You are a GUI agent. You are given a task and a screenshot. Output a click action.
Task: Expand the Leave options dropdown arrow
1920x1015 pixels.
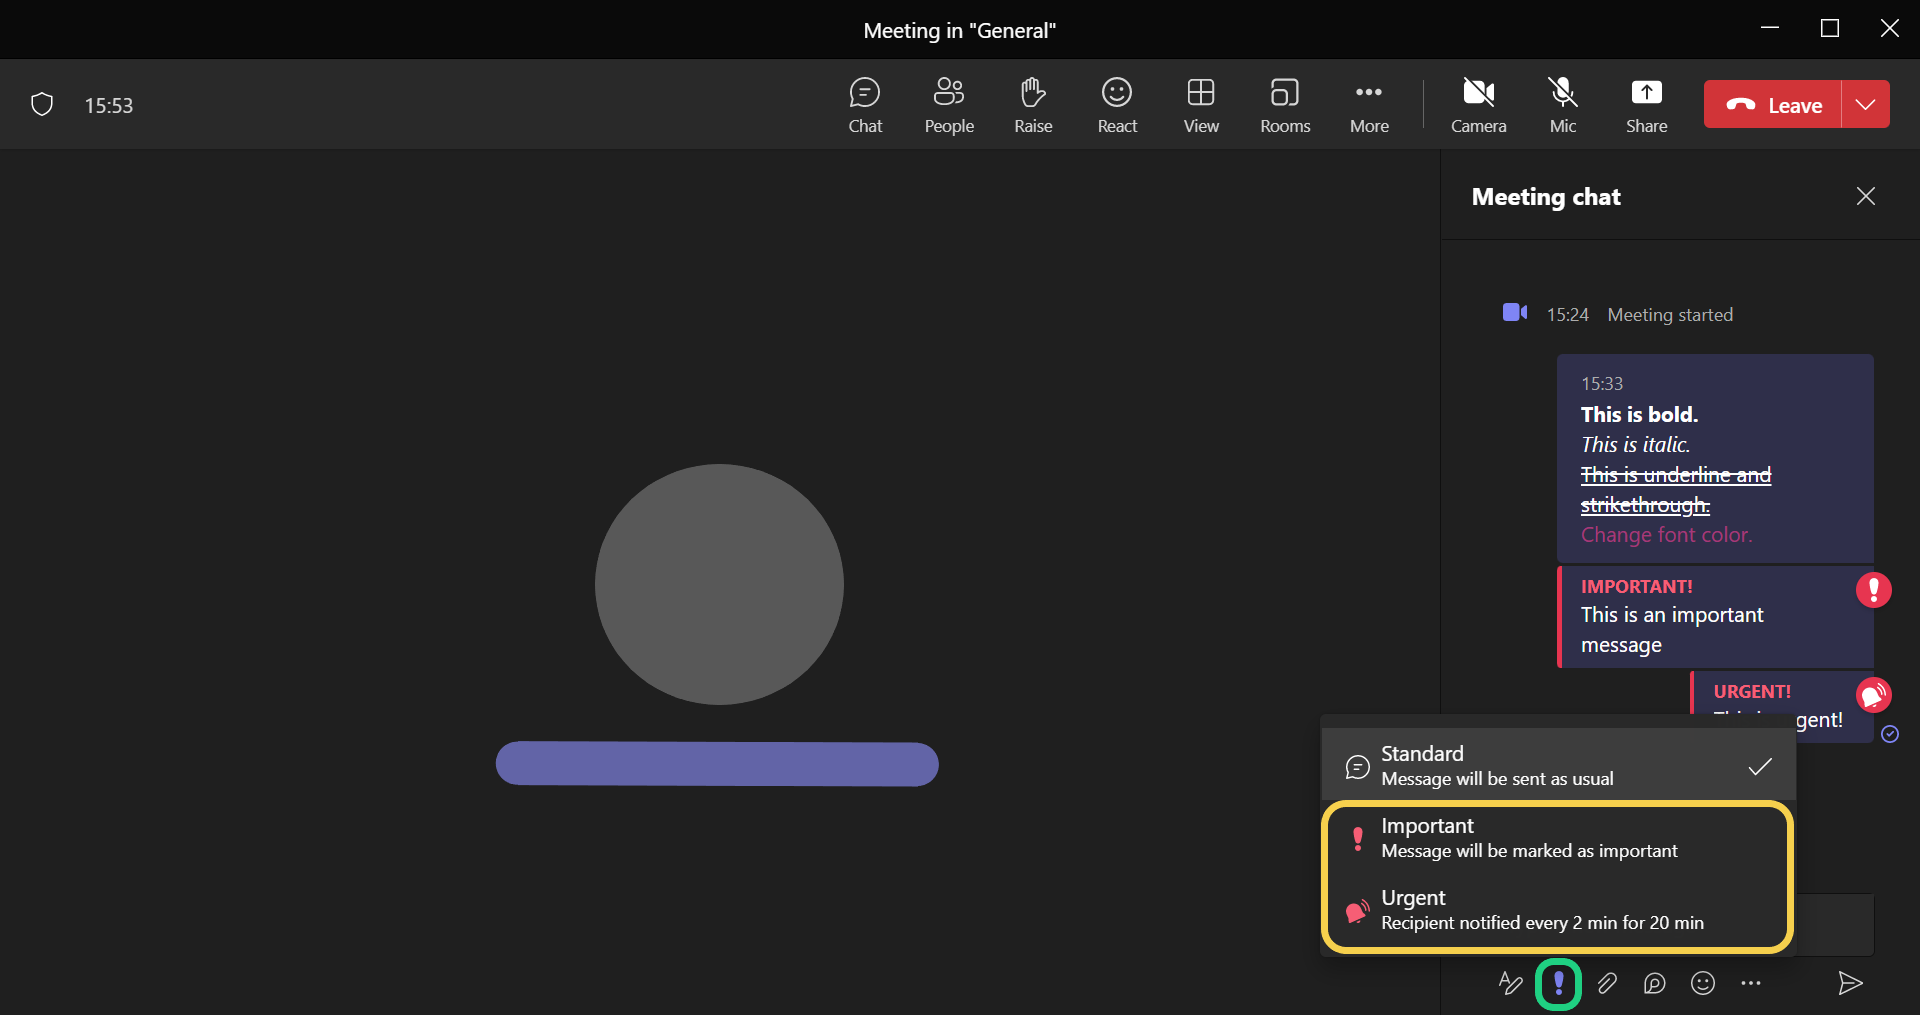click(1865, 104)
